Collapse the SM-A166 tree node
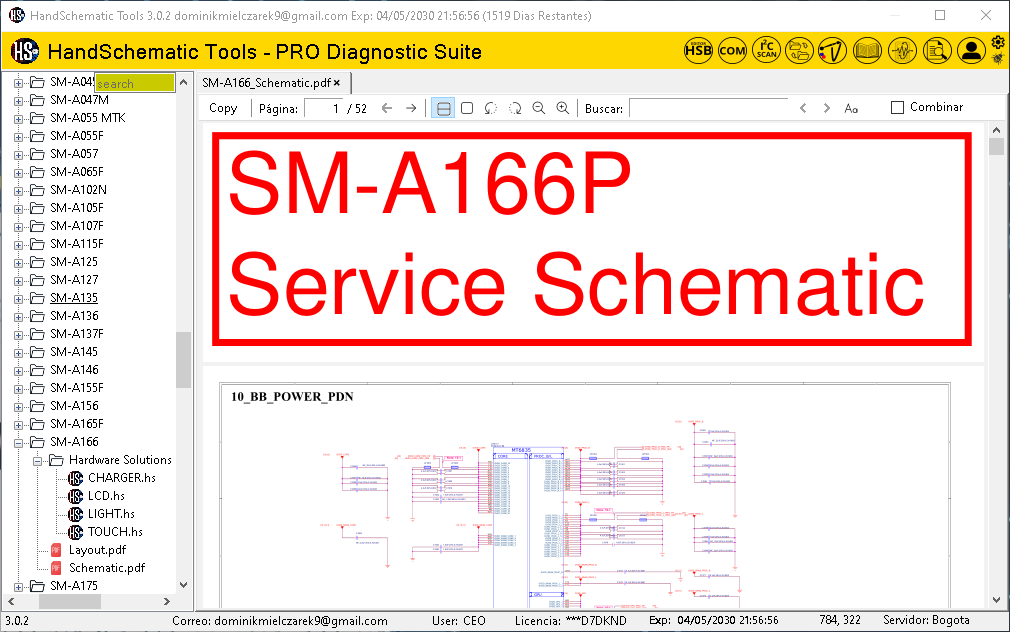The height and width of the screenshot is (632, 1010). click(19, 443)
